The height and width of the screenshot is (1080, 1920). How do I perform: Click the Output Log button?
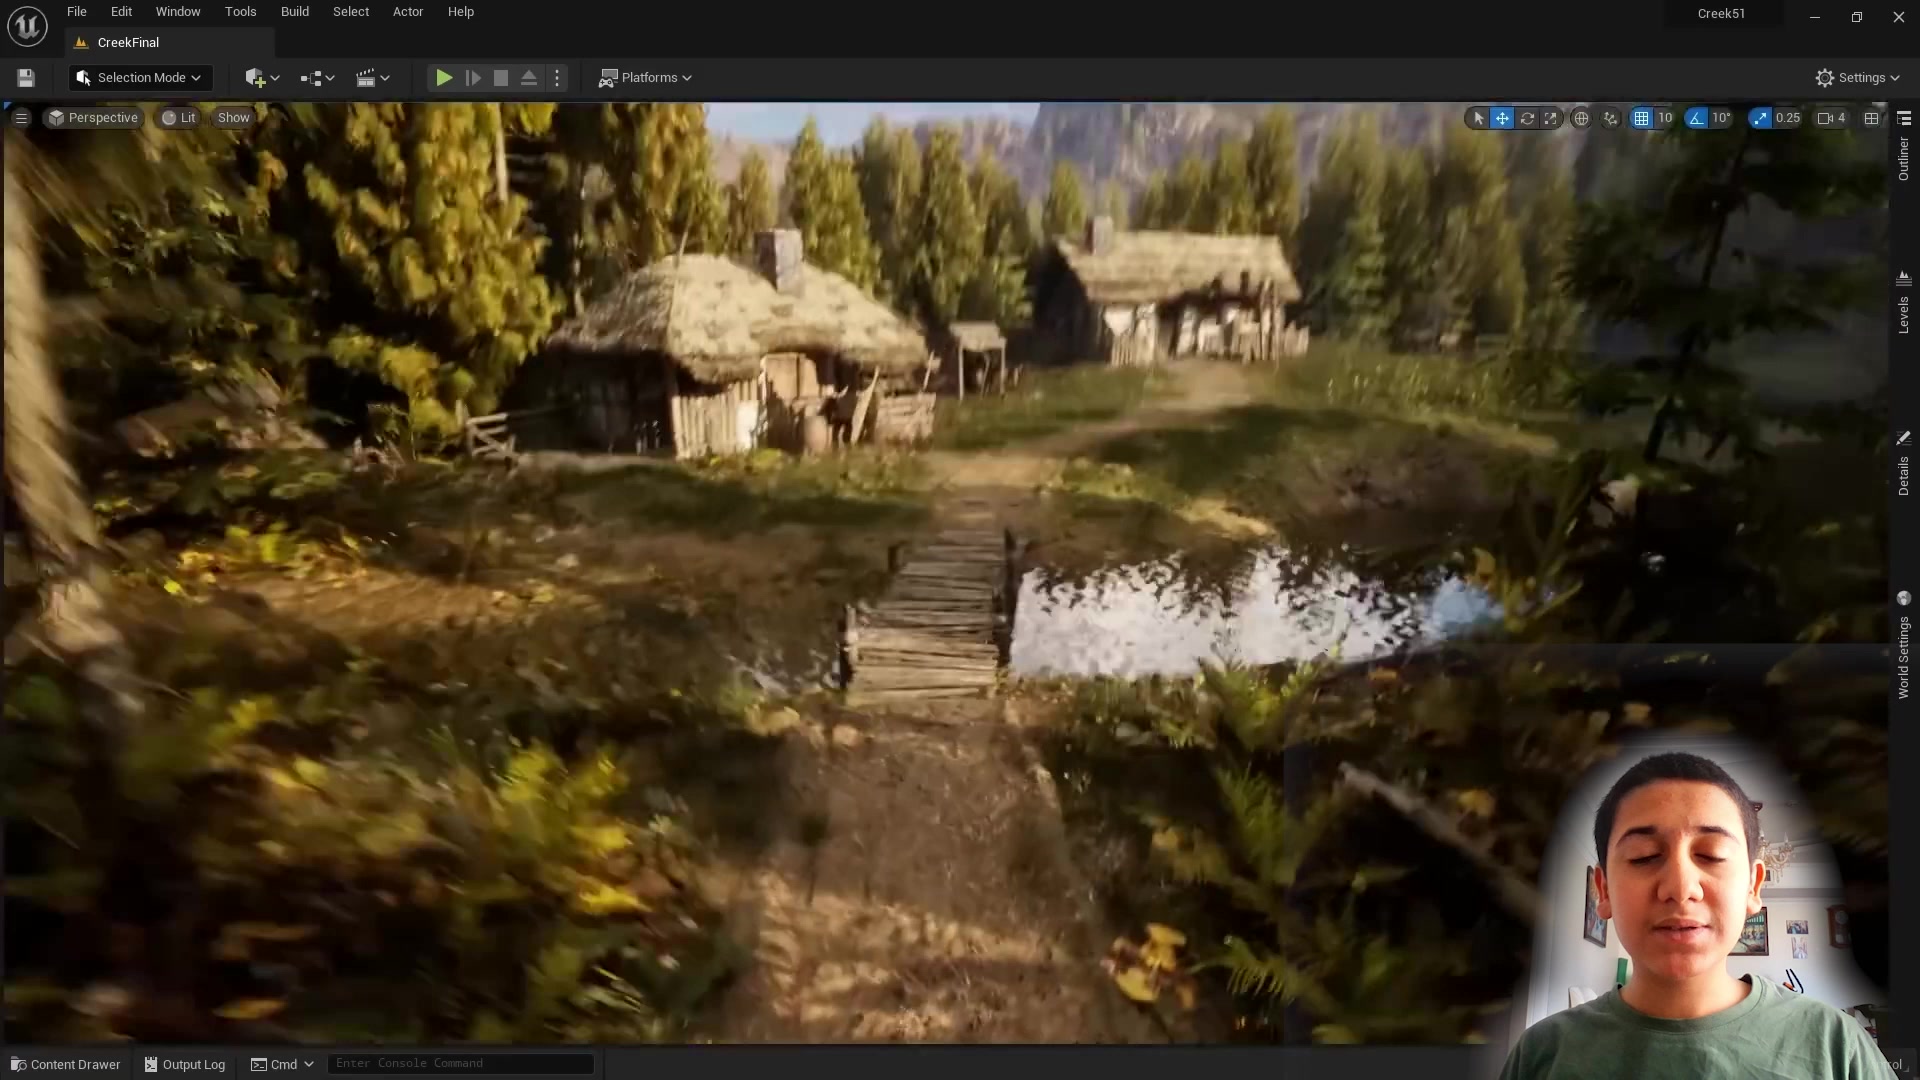185,1064
